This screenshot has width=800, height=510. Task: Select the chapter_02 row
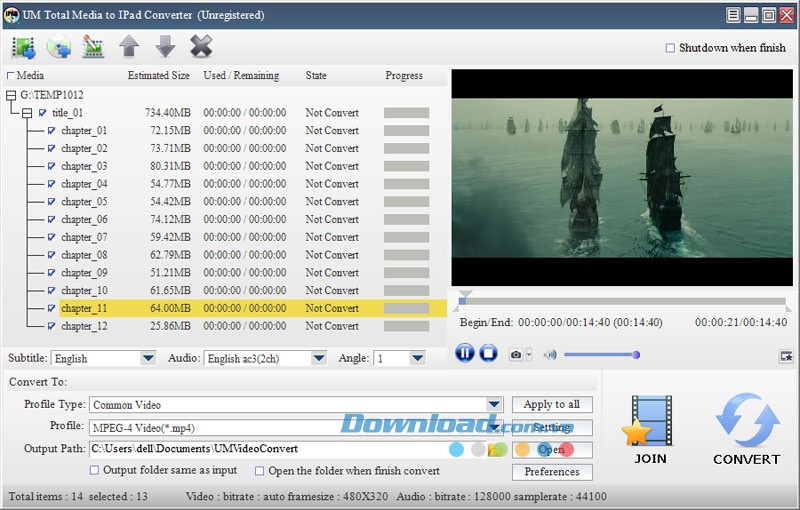(253, 148)
